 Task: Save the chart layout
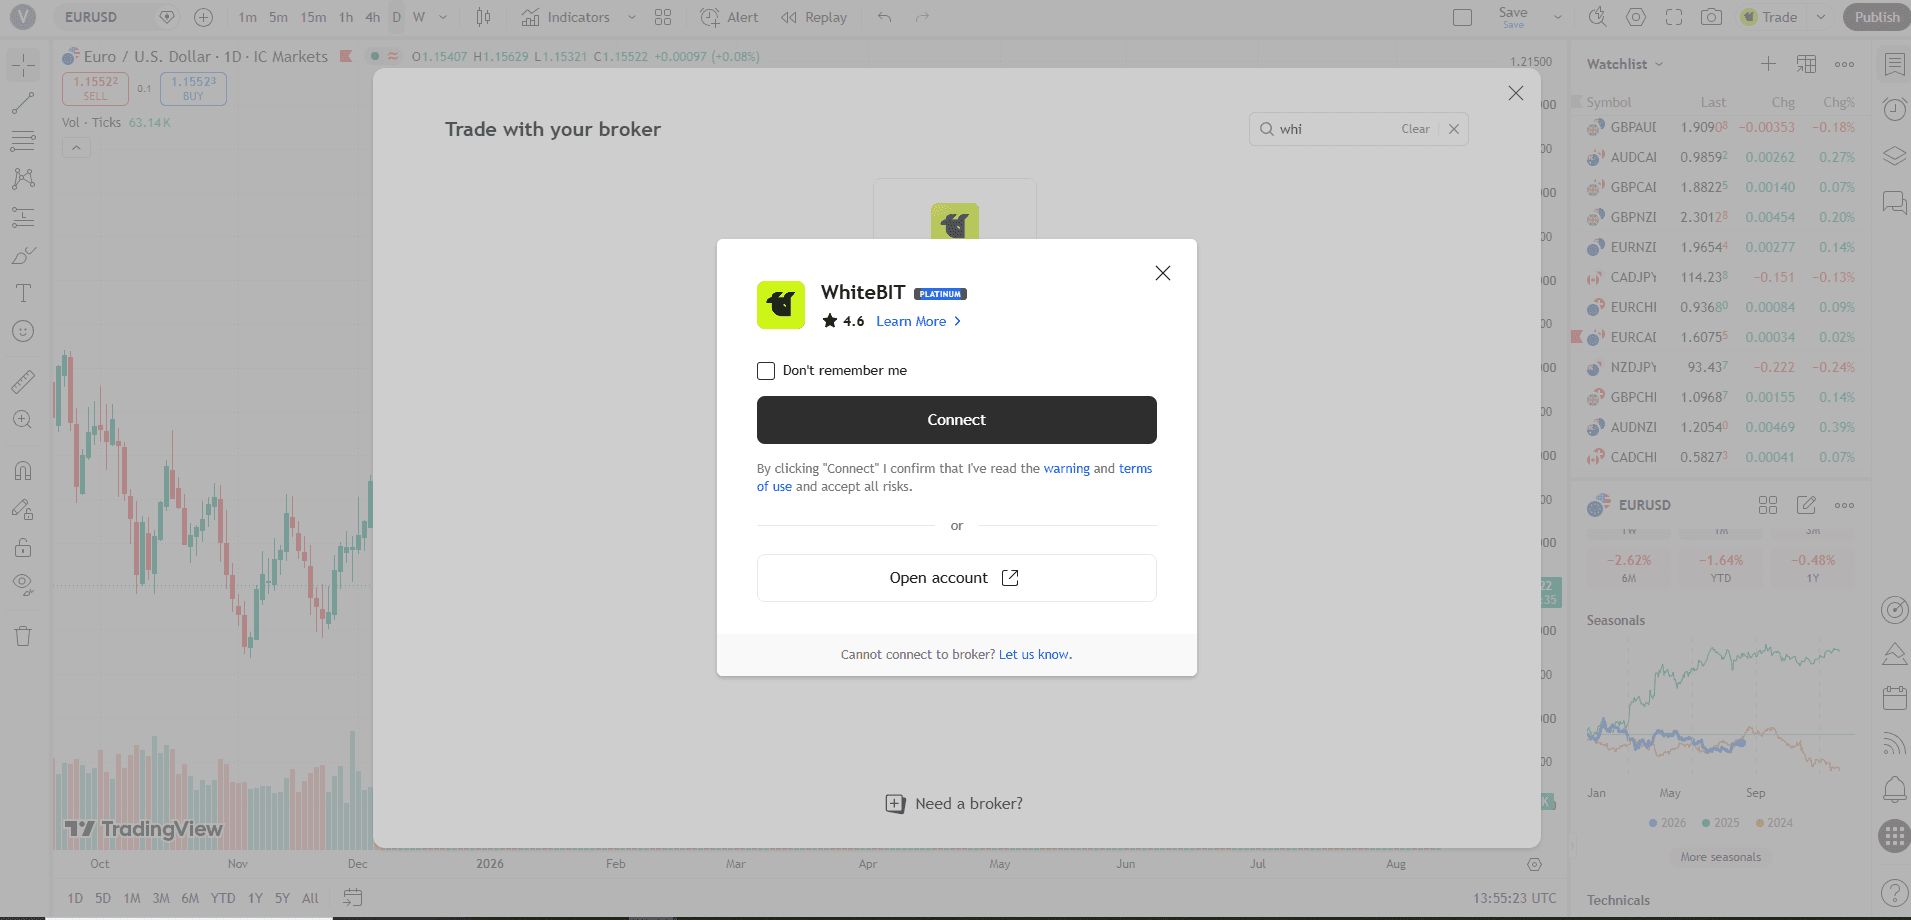pos(1513,17)
